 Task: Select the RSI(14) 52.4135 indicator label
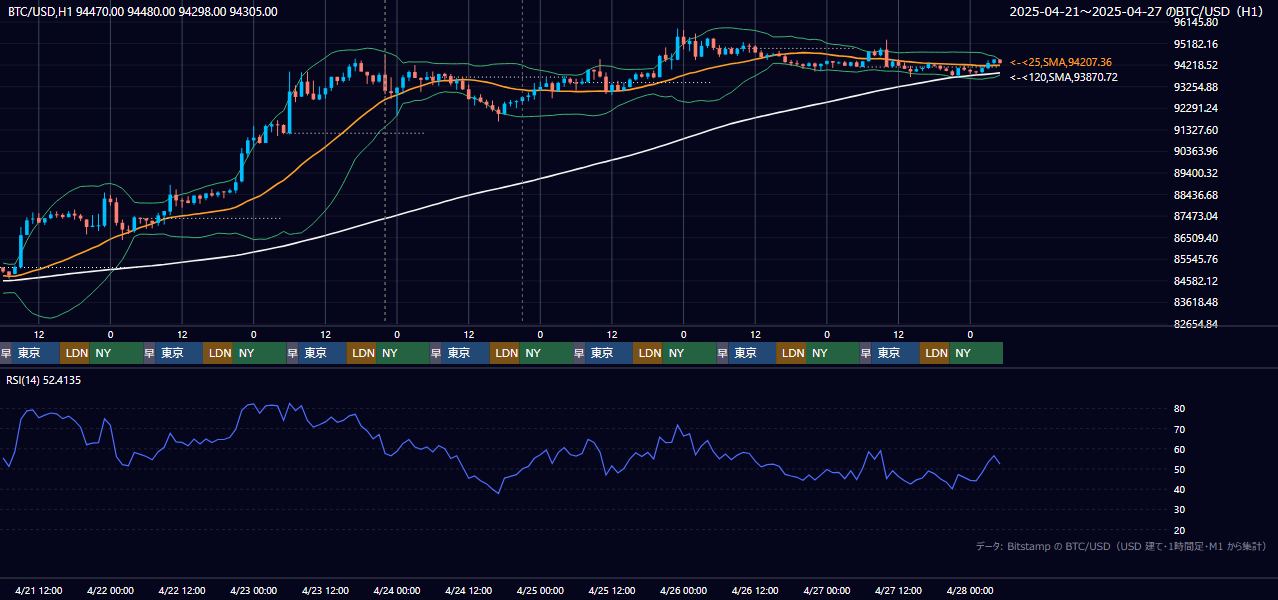pyautogui.click(x=43, y=380)
